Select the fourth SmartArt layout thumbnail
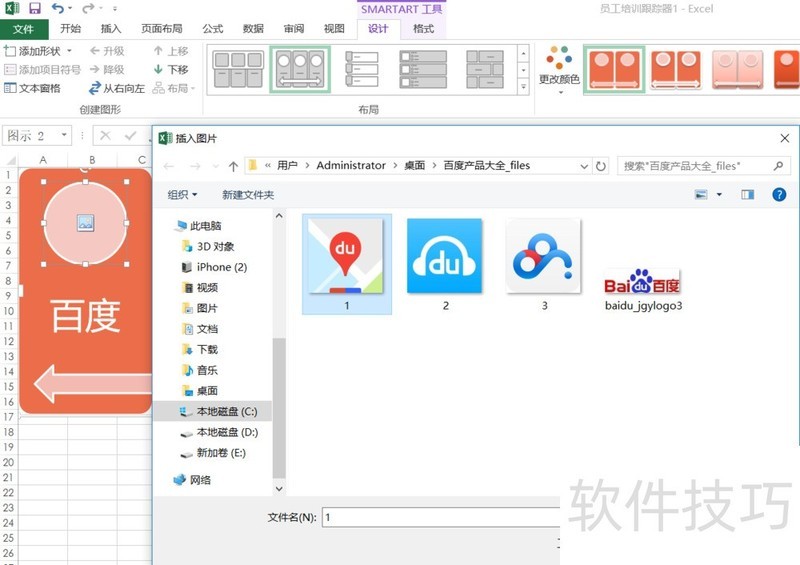Screen dimensions: 800x565 click(423, 69)
